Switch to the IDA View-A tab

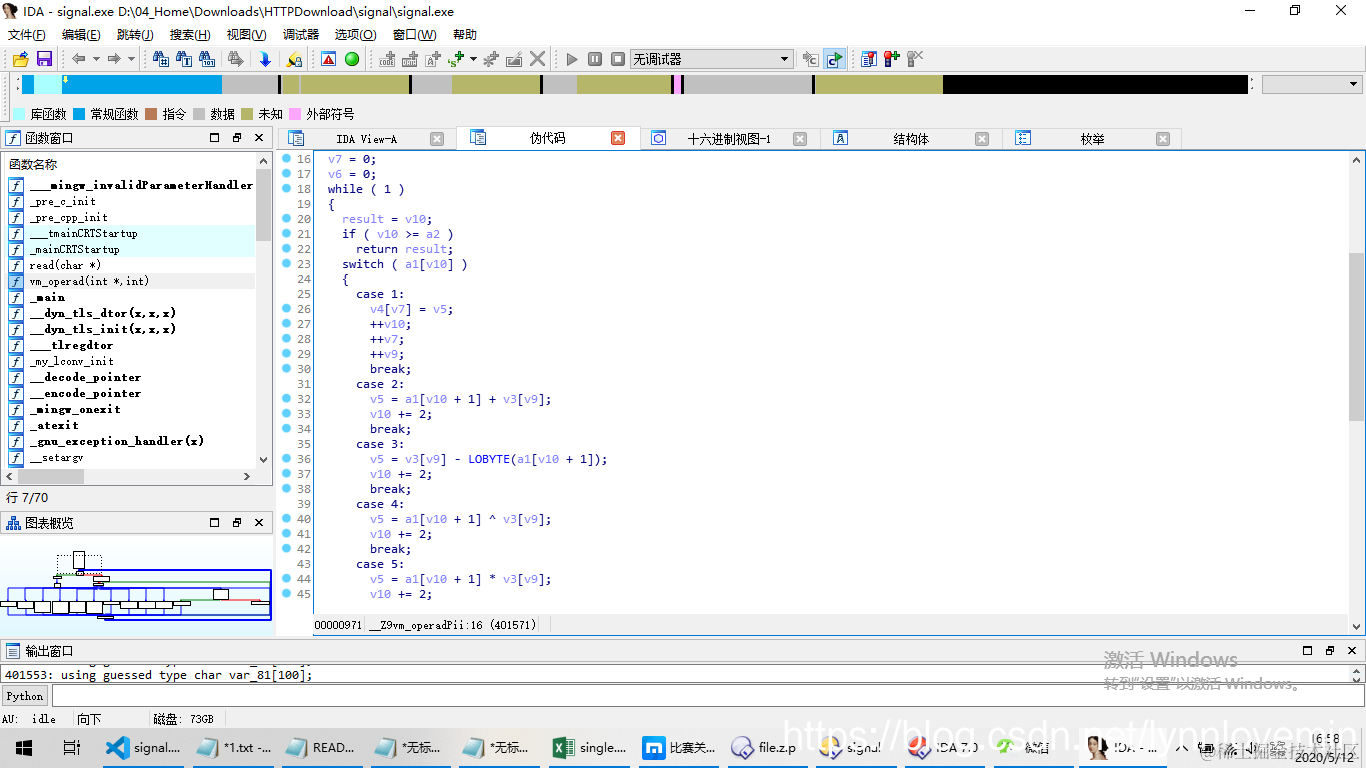pos(366,139)
